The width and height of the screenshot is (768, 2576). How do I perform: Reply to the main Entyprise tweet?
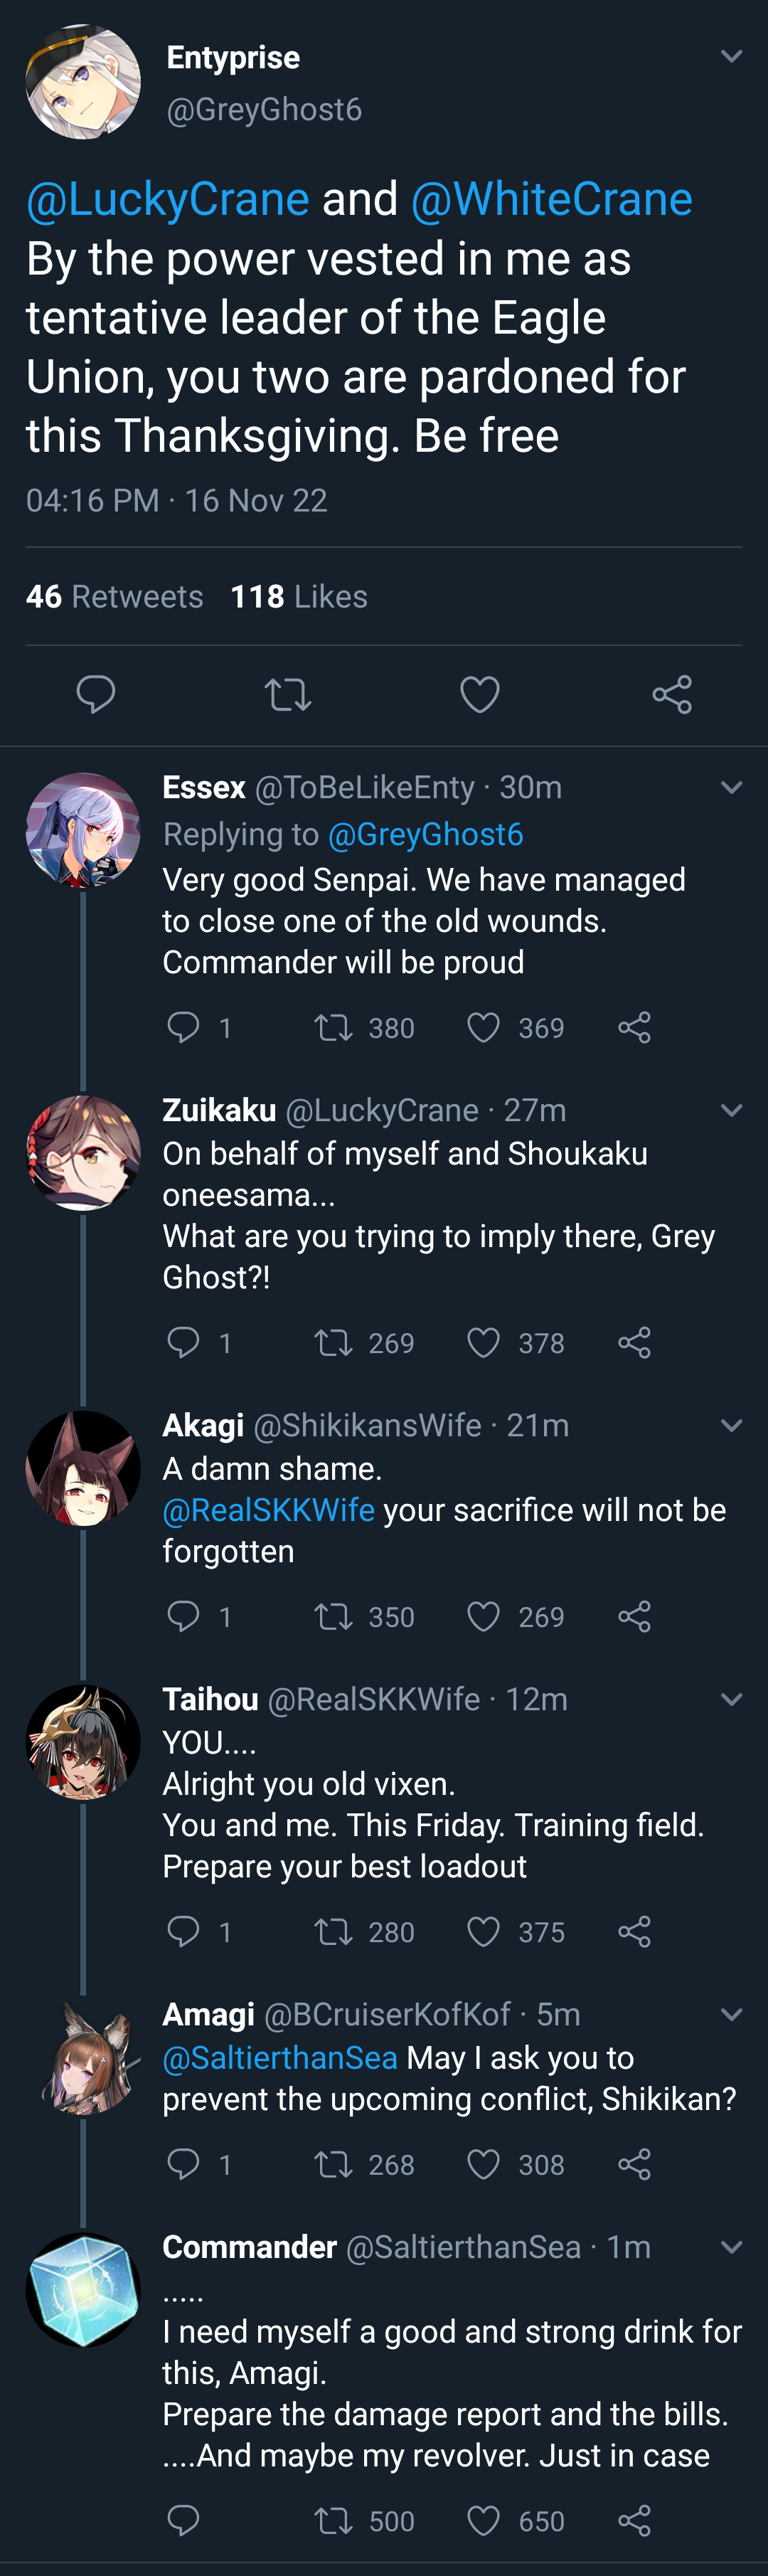pos(96,694)
